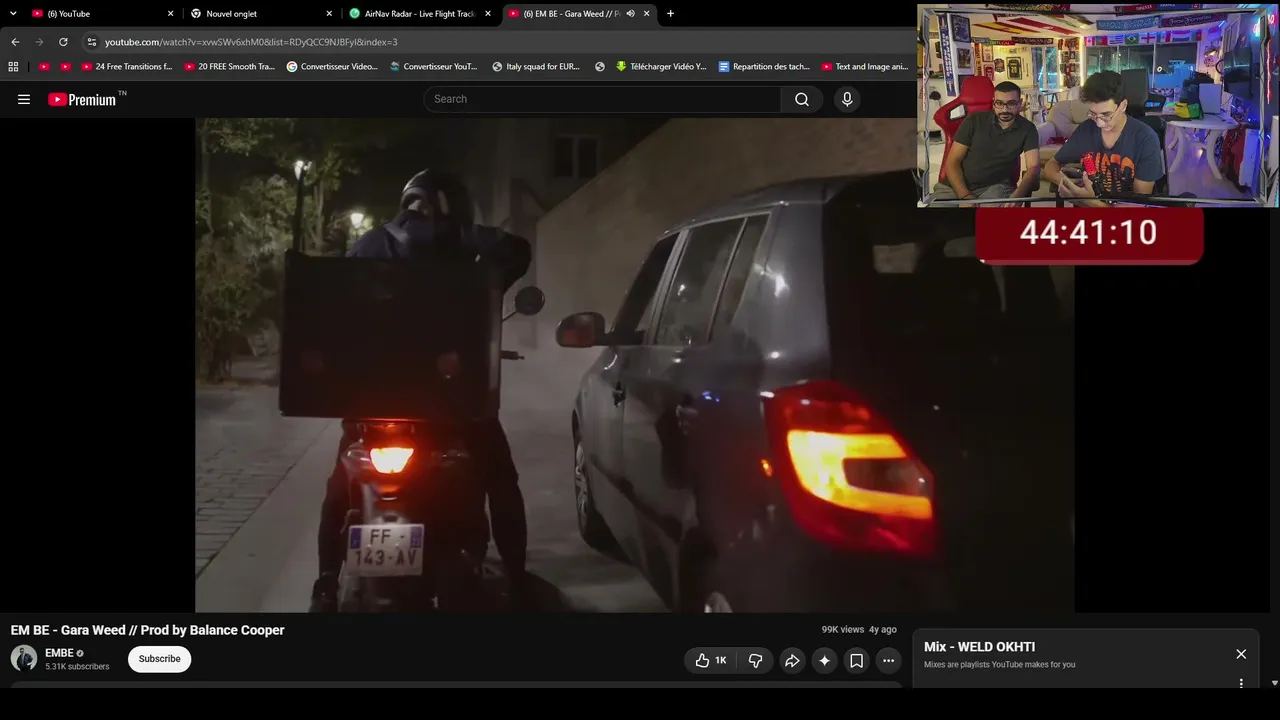This screenshot has width=1280, height=720.
Task: Open the first YouTube icon bookmark
Action: (43, 67)
